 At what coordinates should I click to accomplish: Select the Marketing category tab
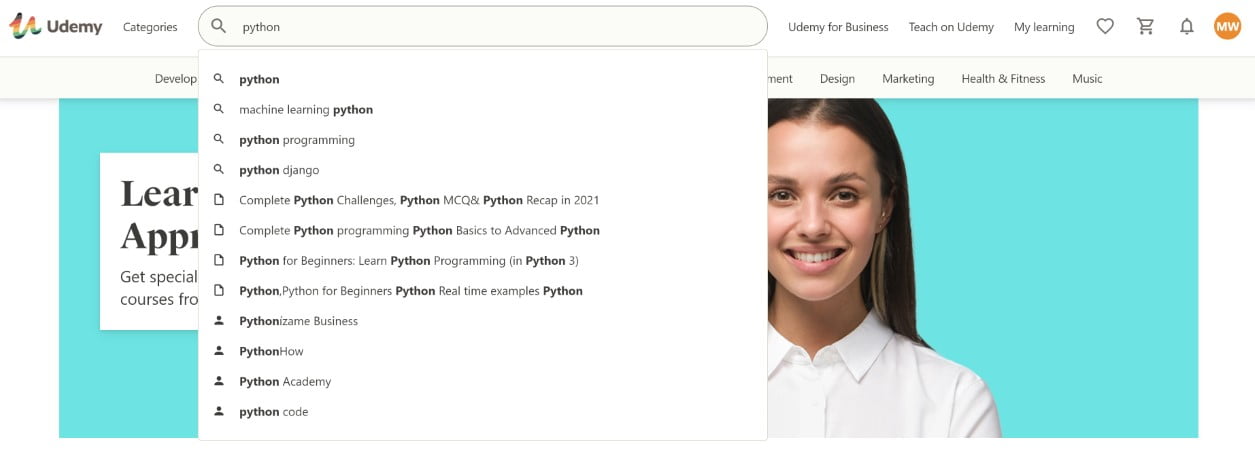908,79
